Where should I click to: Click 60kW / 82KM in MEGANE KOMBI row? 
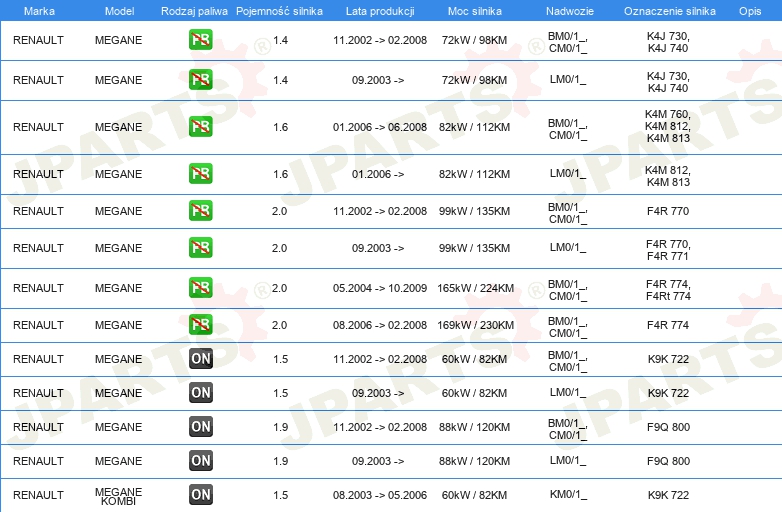(x=474, y=495)
